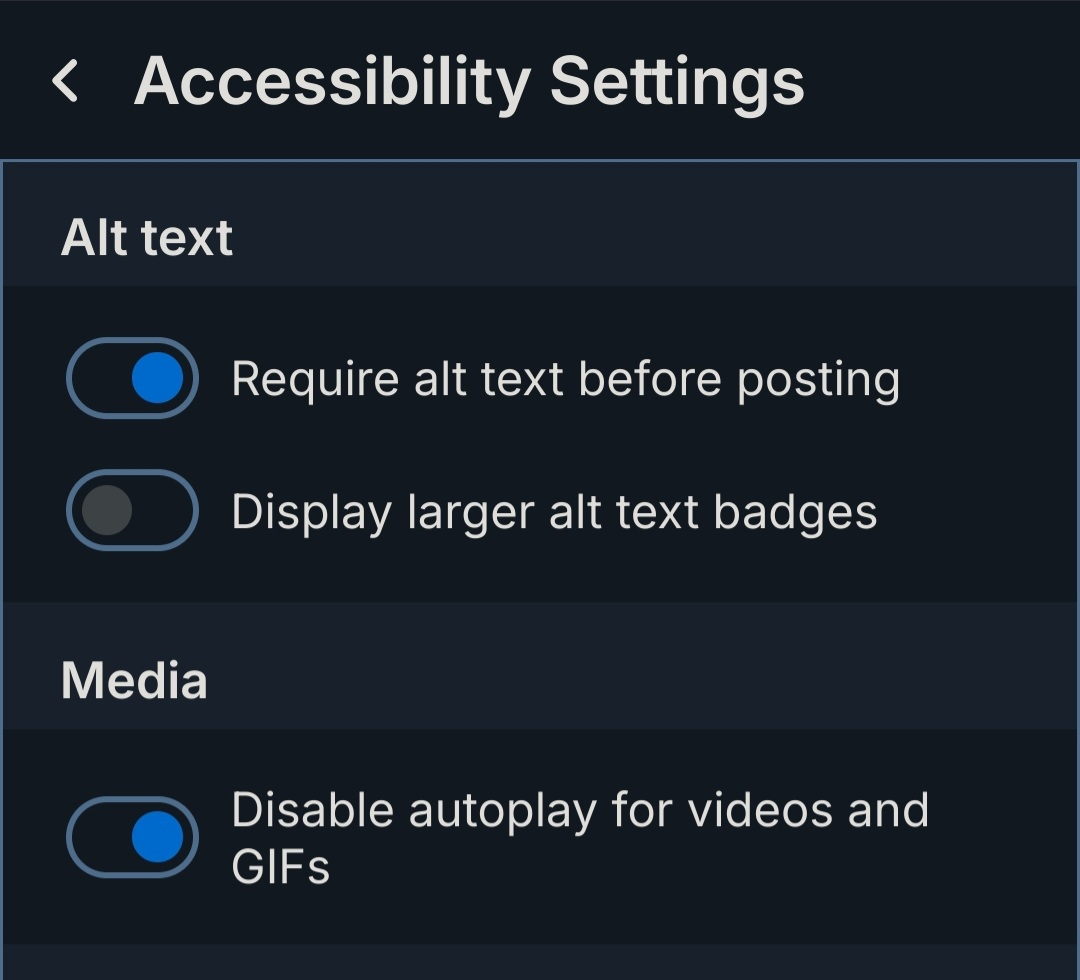Click the word "GIFs" in the autoplay label
Viewport: 1080px width, 980px height.
click(x=280, y=866)
